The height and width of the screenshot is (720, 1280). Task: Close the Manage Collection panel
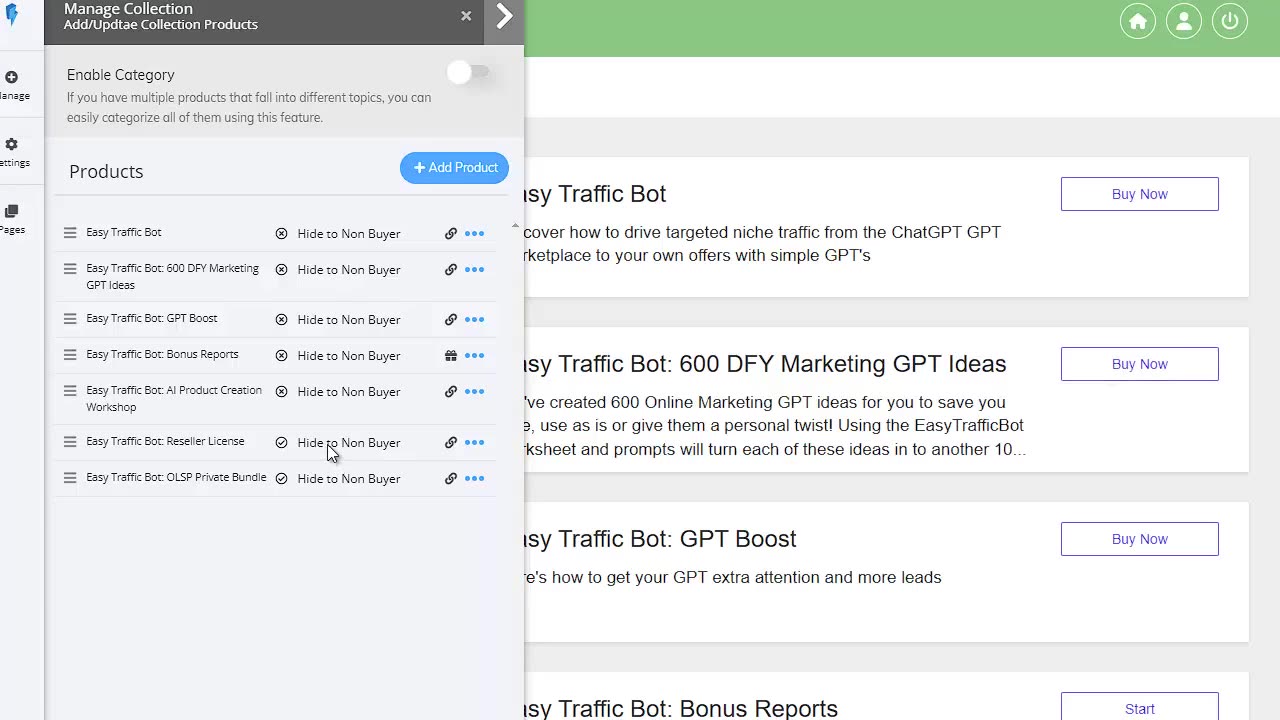click(466, 16)
